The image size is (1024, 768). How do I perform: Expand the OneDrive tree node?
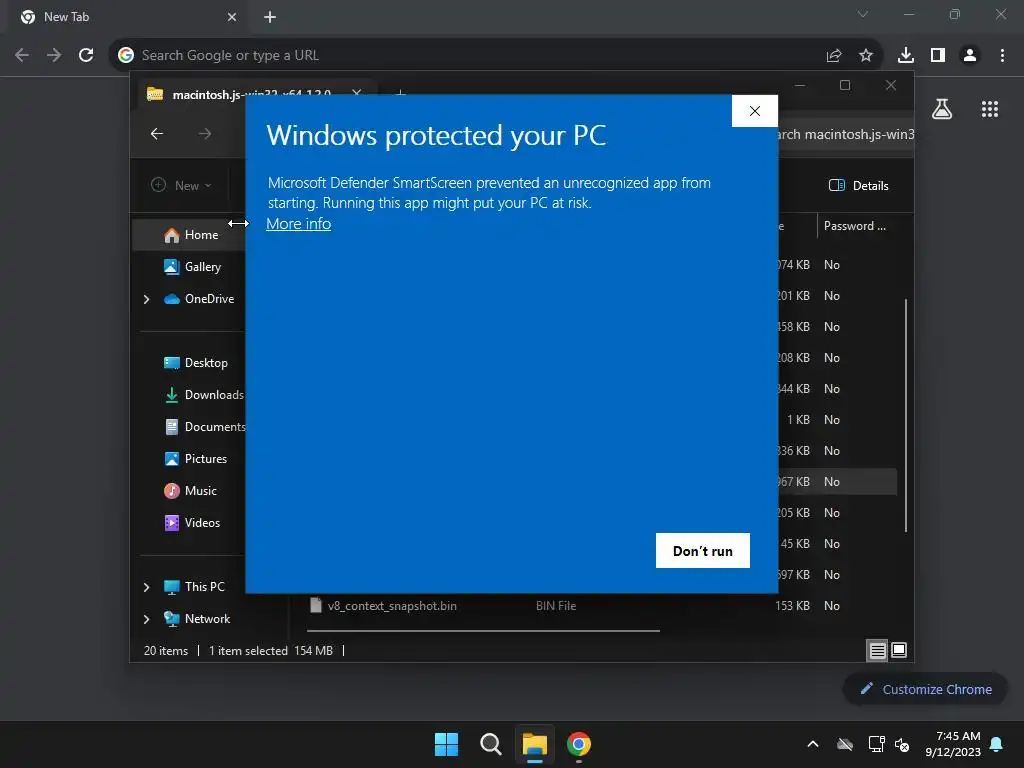[146, 299]
